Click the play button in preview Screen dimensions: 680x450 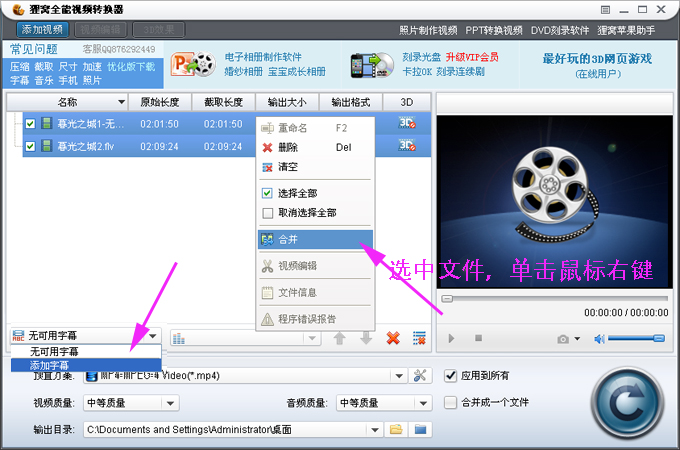click(x=451, y=338)
